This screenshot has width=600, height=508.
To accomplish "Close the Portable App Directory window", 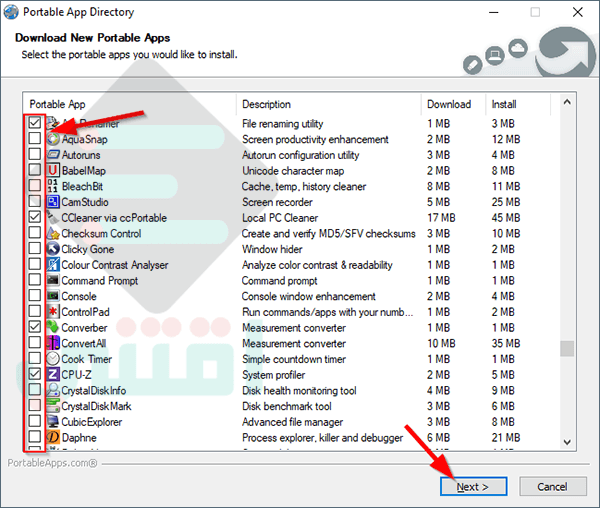I will pyautogui.click(x=578, y=12).
